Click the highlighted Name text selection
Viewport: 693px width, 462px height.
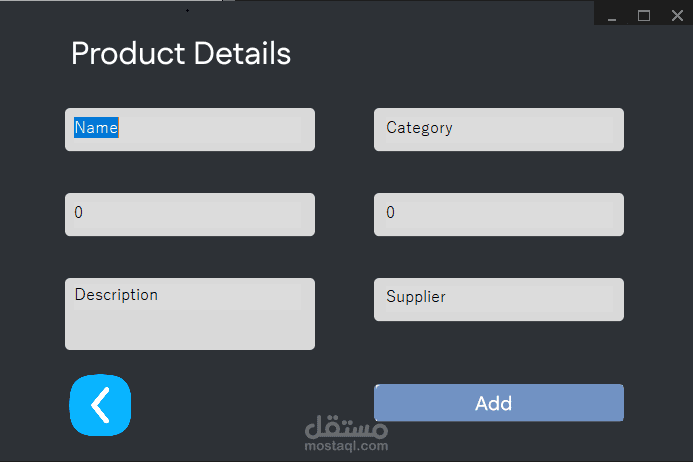point(96,128)
